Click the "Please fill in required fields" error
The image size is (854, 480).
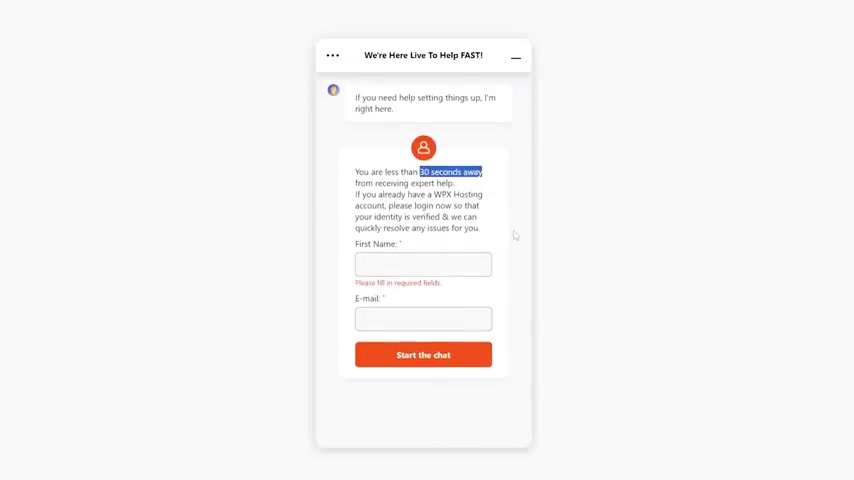point(398,283)
